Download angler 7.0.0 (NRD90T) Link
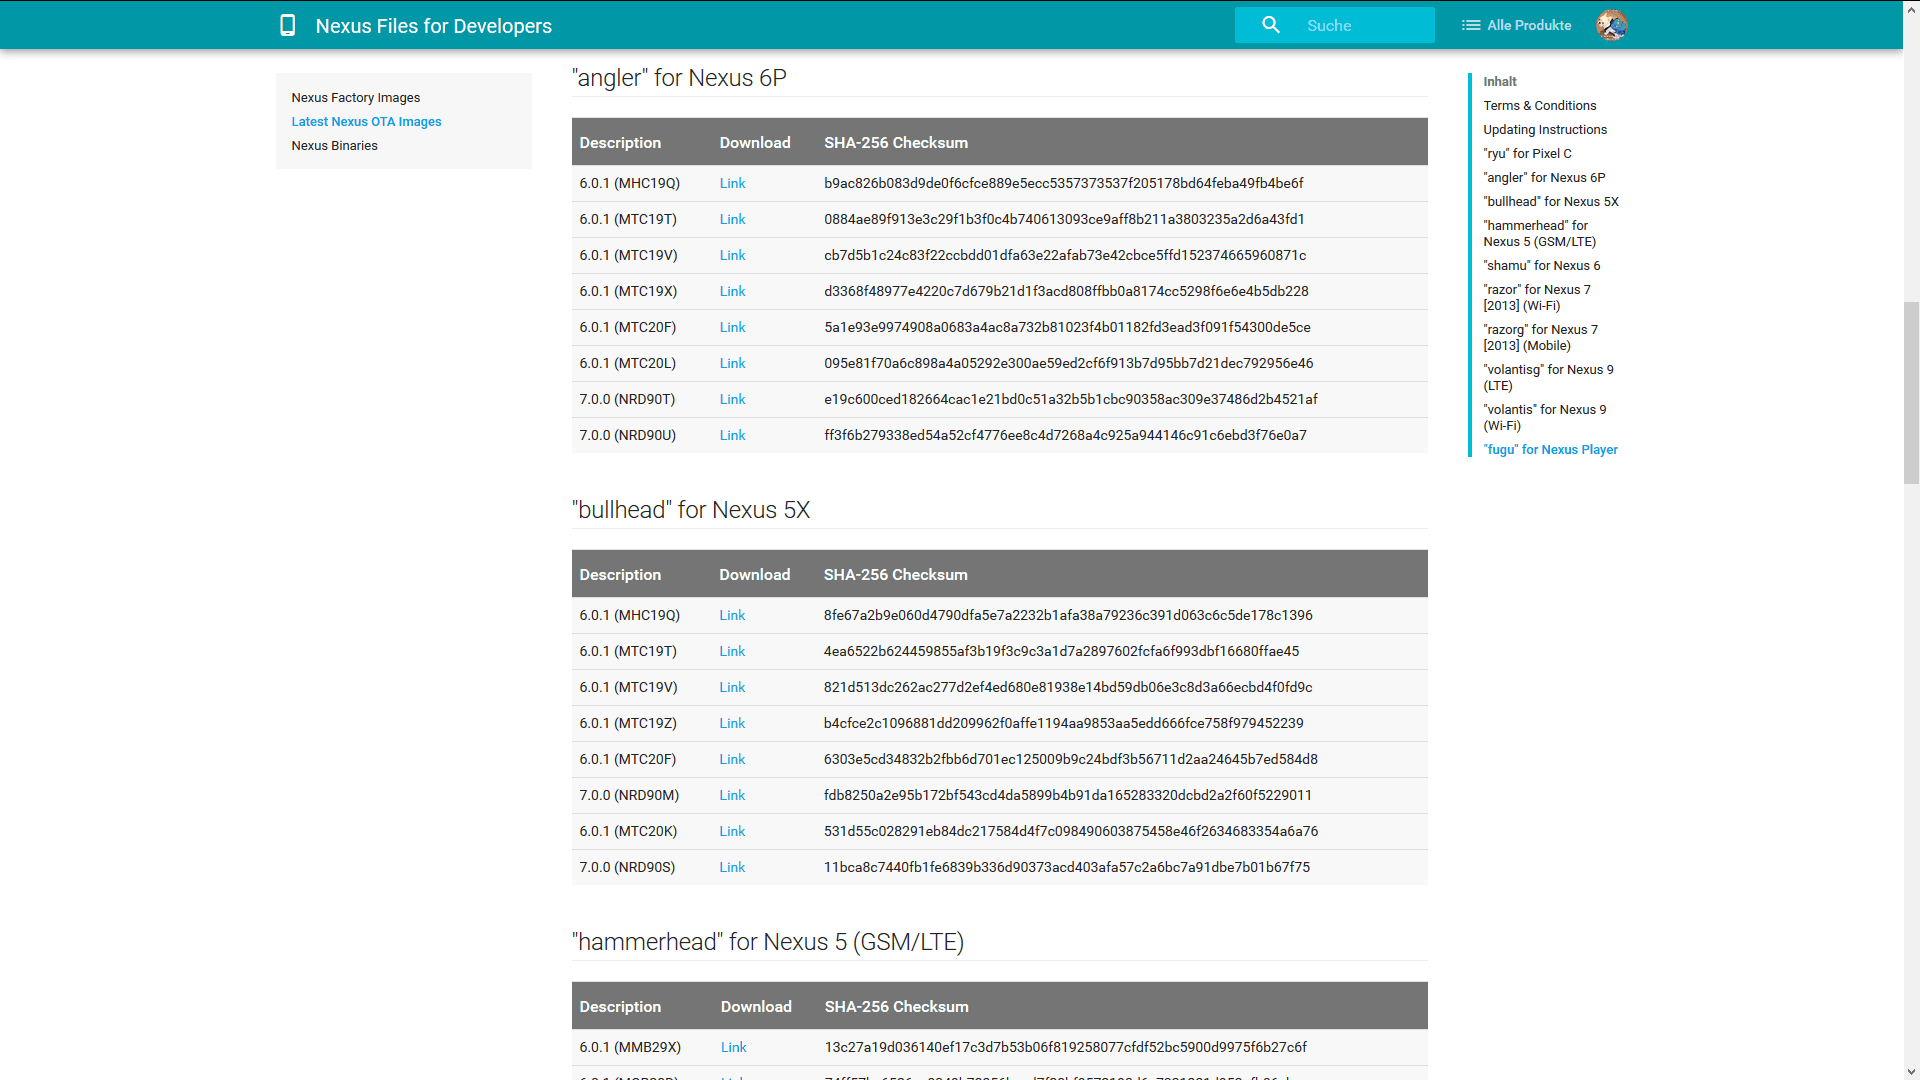This screenshot has width=1920, height=1080. point(732,399)
